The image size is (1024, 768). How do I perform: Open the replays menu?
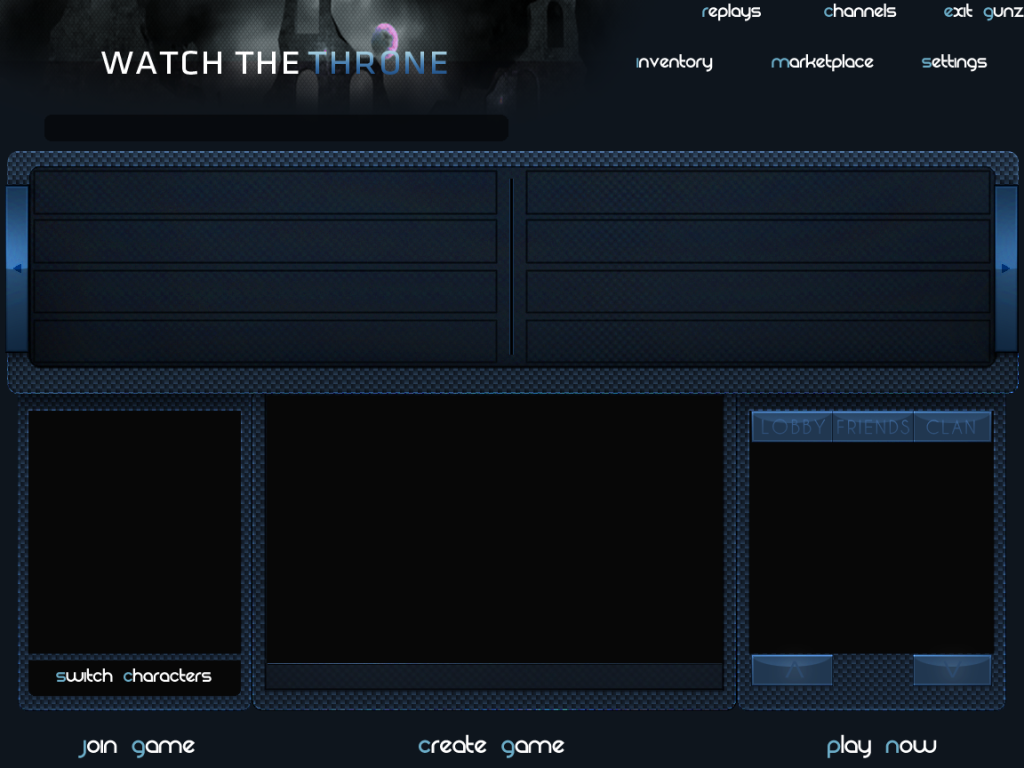click(x=731, y=13)
